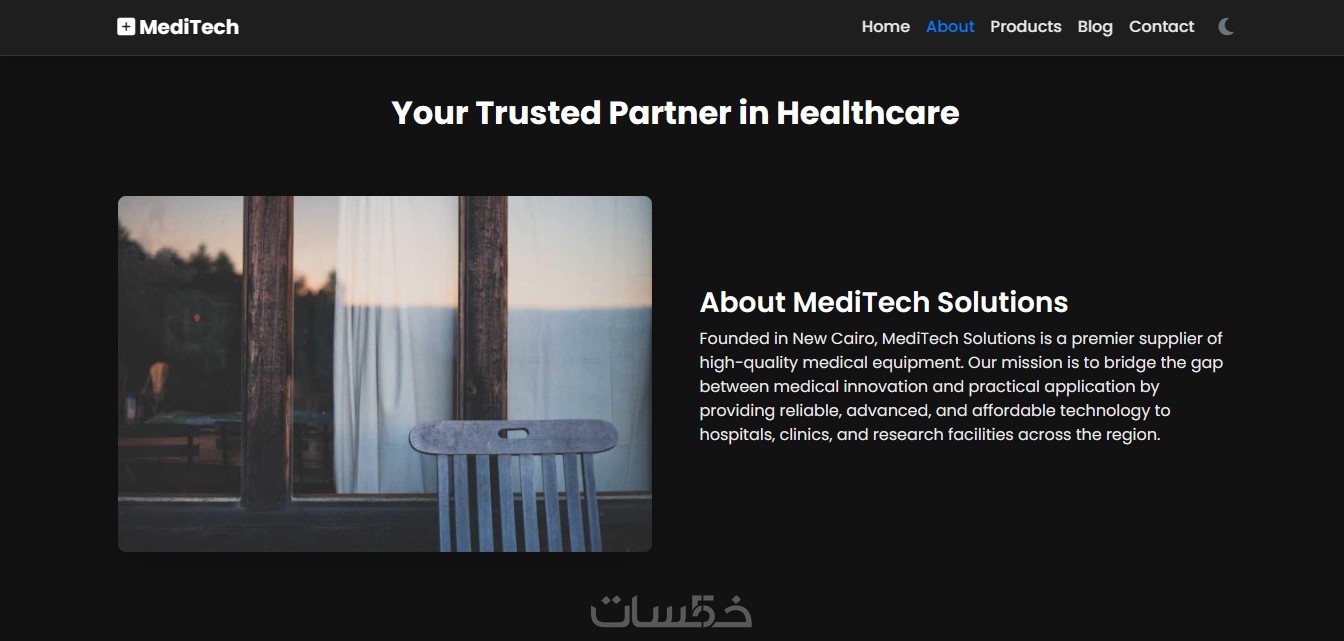Click the left wooden post in the photo

[267, 350]
